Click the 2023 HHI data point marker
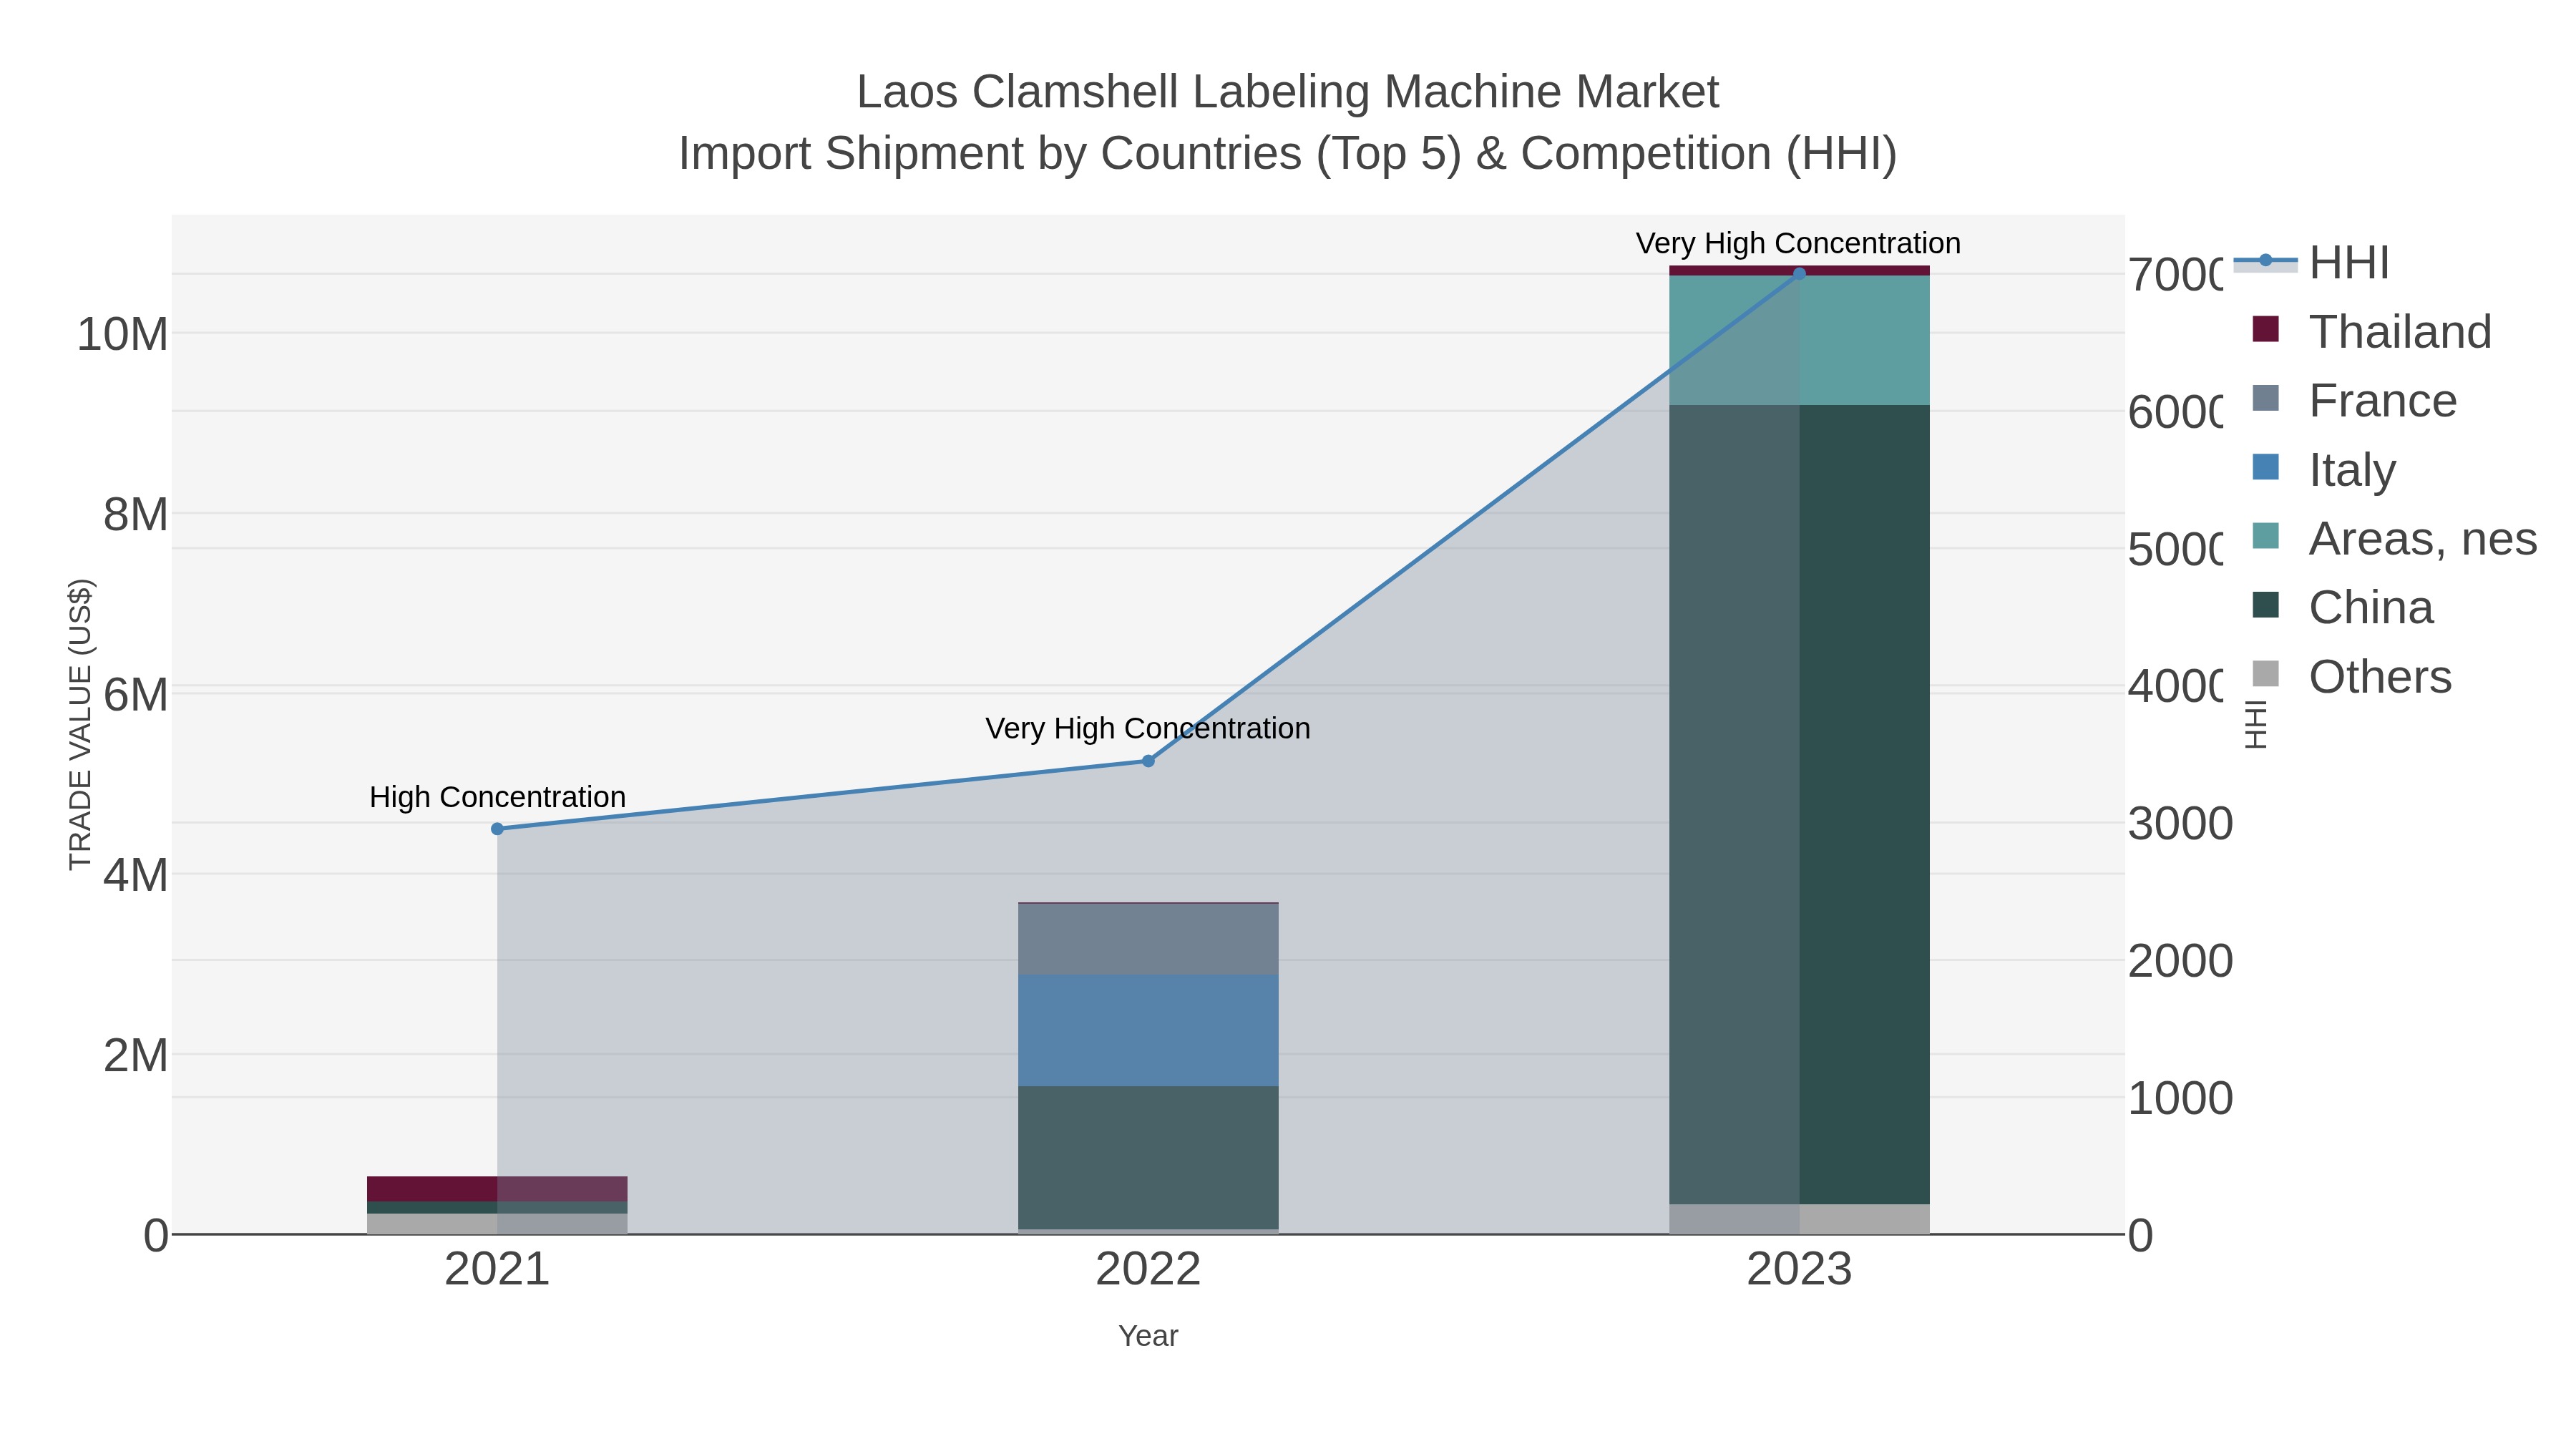Screen dimensions: 2576x1449 pyautogui.click(x=1799, y=274)
